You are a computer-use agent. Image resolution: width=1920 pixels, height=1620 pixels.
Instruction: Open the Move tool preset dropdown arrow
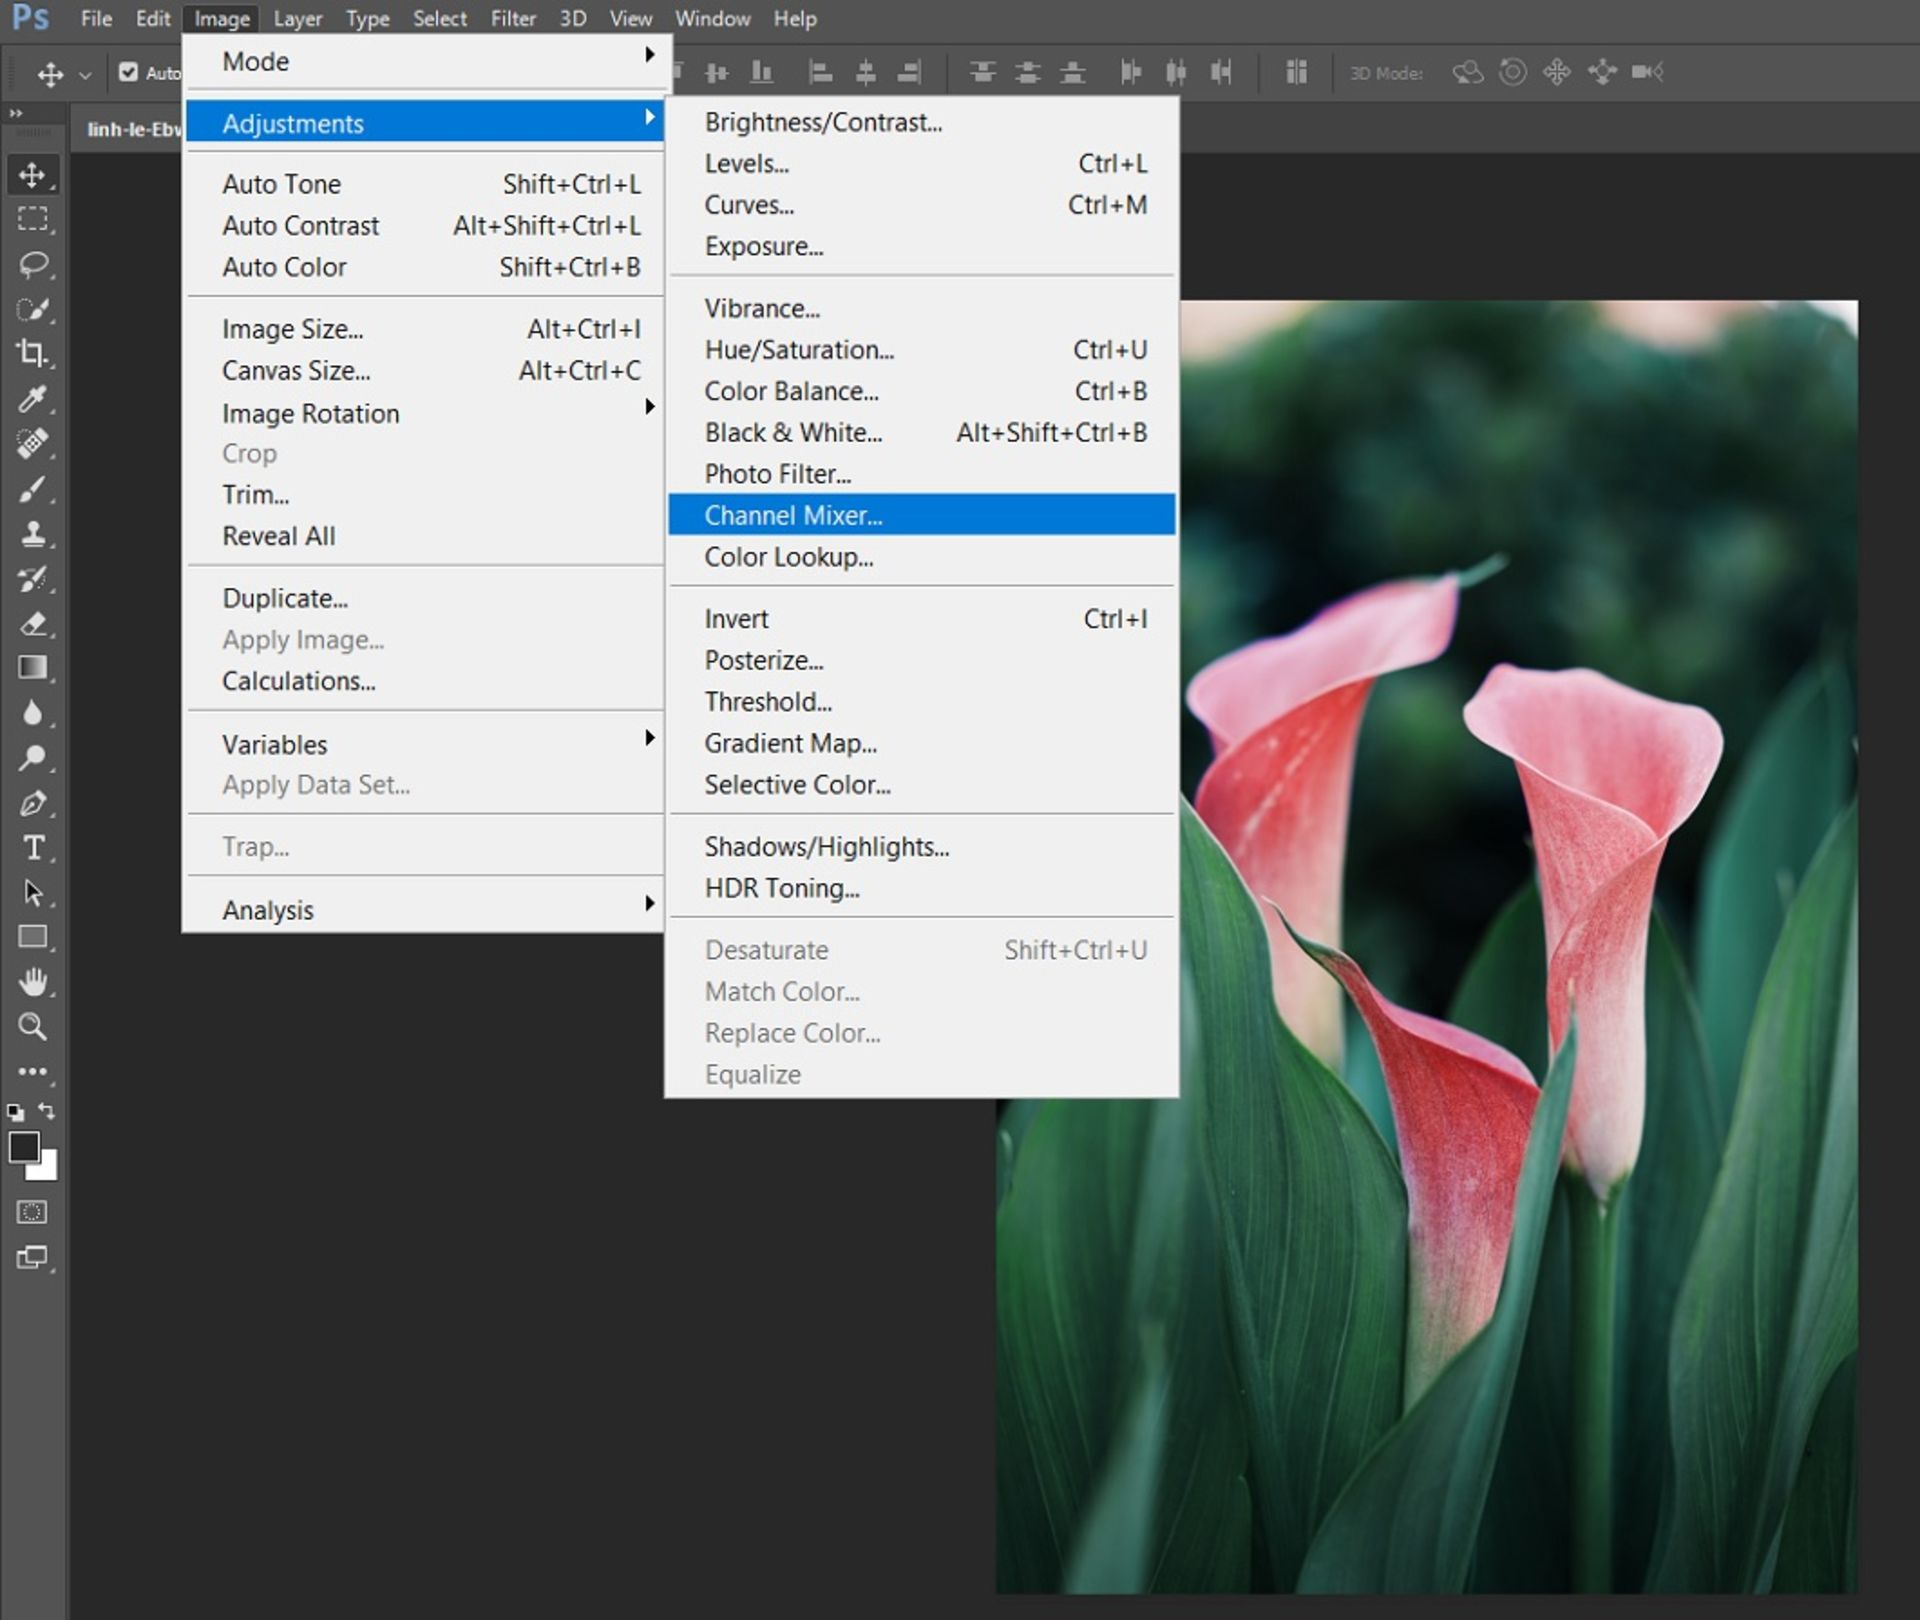85,75
